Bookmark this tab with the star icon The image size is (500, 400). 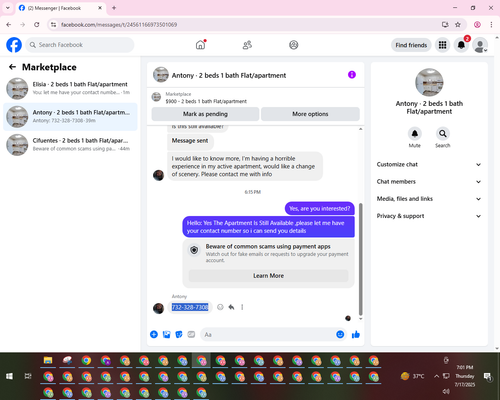[x=458, y=24]
